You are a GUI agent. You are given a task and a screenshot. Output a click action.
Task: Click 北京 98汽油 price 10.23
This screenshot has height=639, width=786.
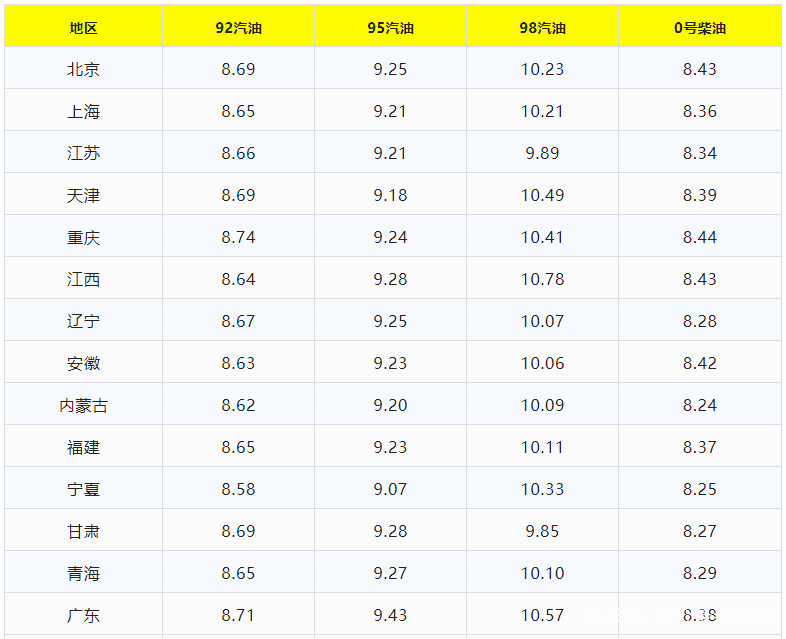coord(542,69)
